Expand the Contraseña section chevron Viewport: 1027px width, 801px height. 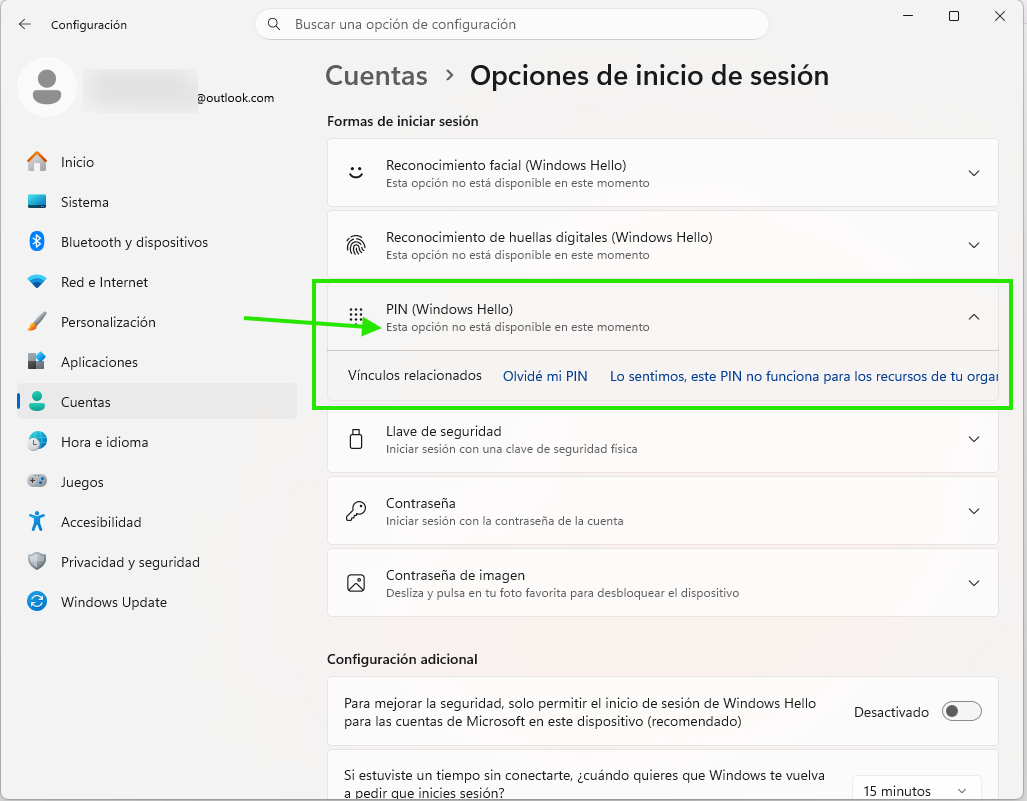(x=974, y=511)
